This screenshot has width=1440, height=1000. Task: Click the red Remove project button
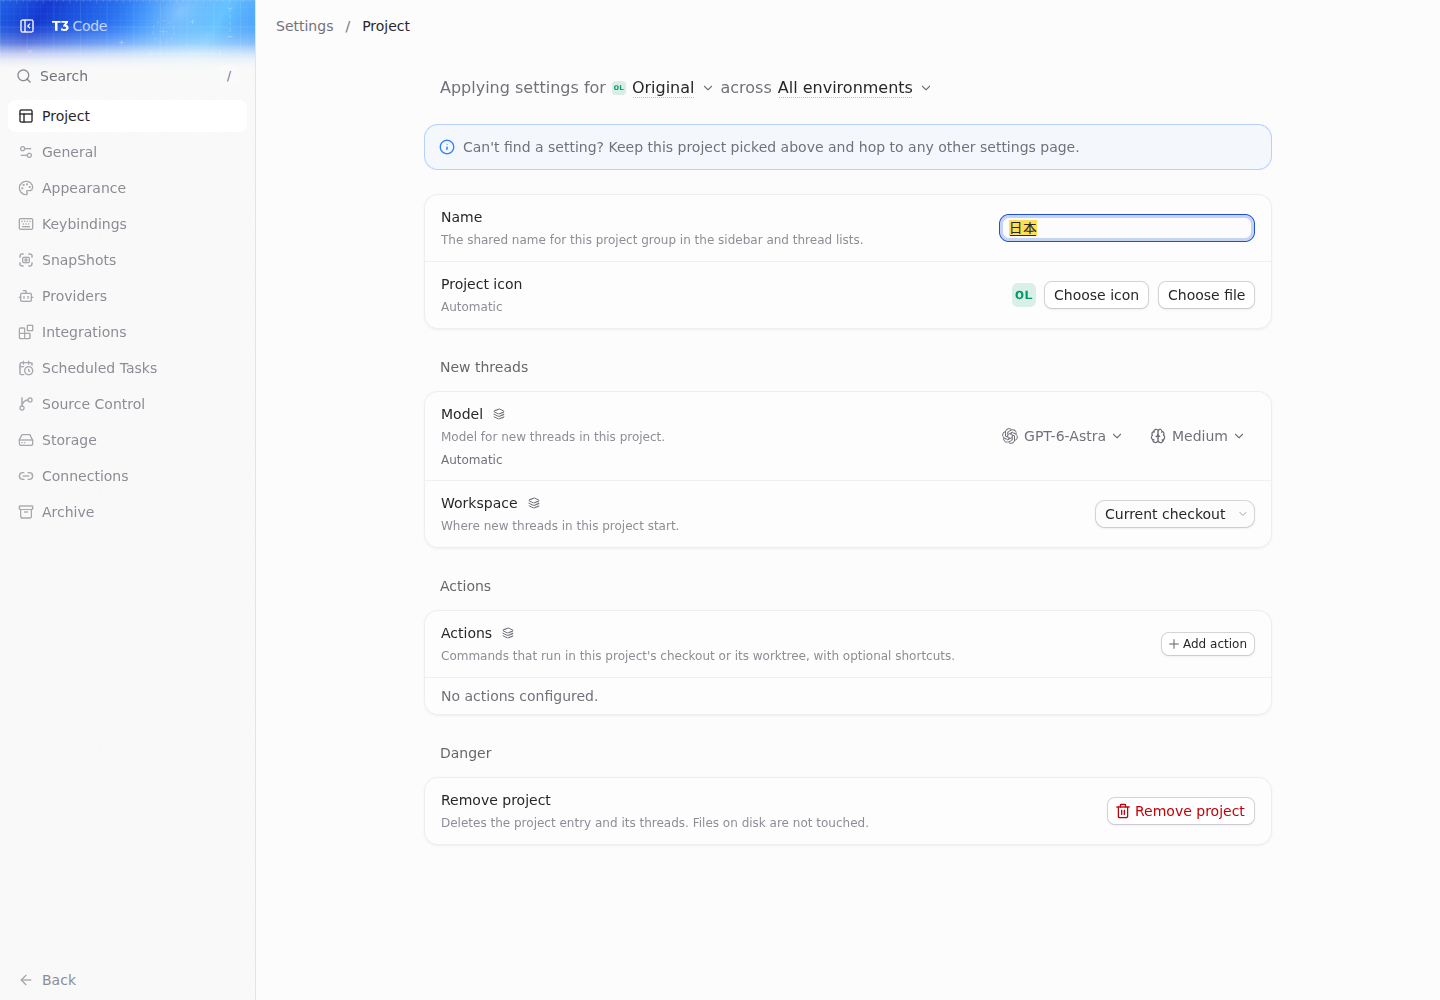1181,811
